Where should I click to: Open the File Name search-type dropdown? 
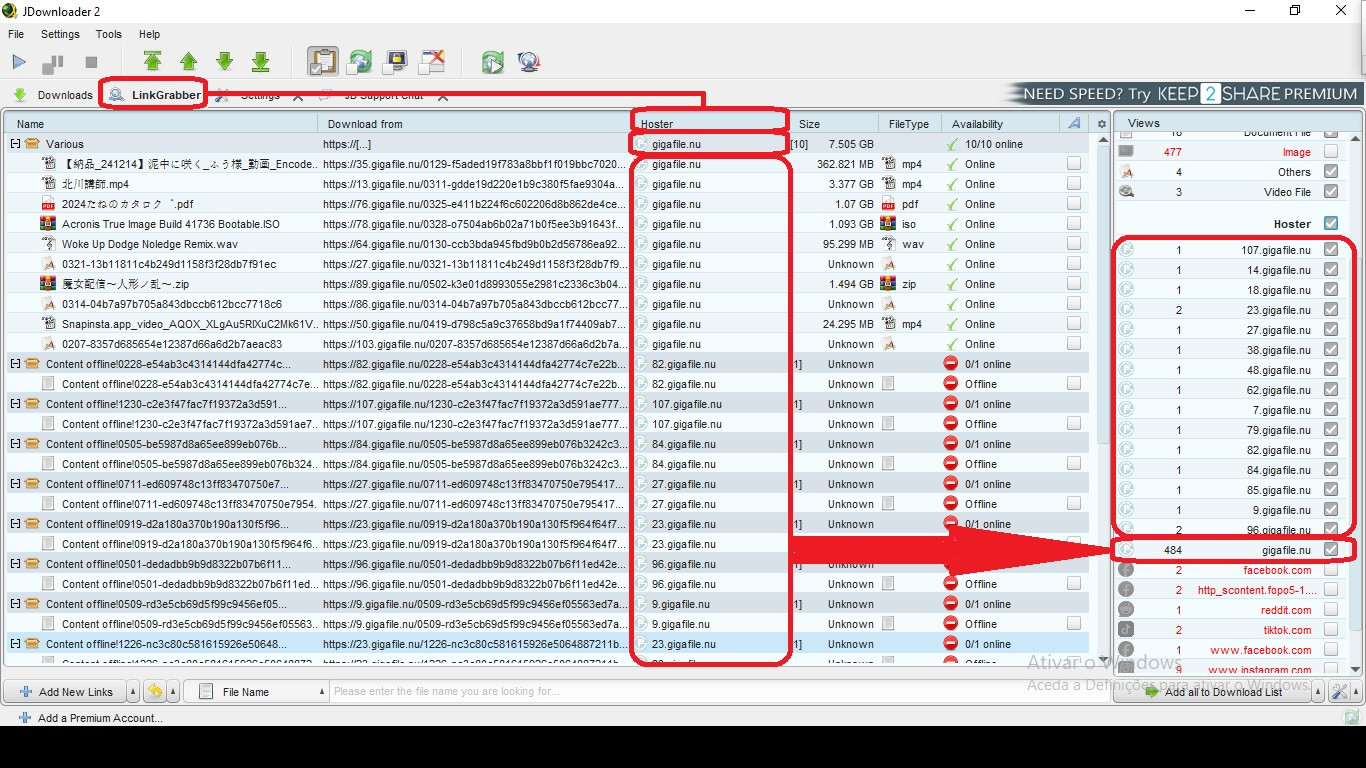point(256,691)
